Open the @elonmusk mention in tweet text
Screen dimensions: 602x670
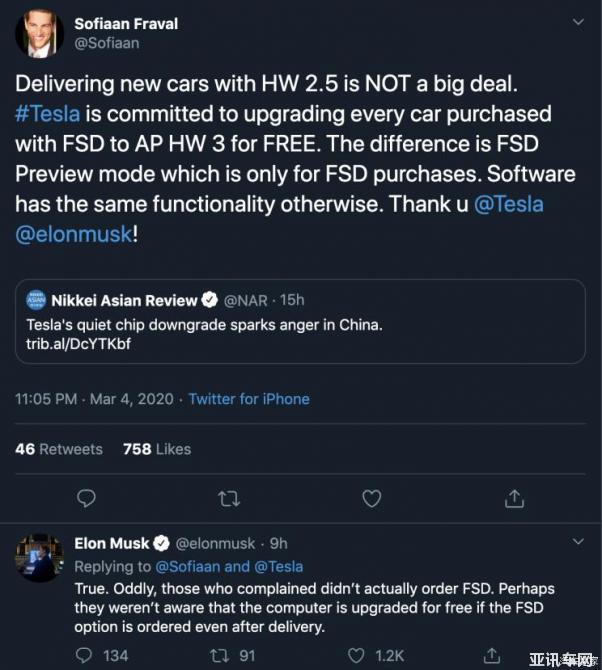point(72,234)
